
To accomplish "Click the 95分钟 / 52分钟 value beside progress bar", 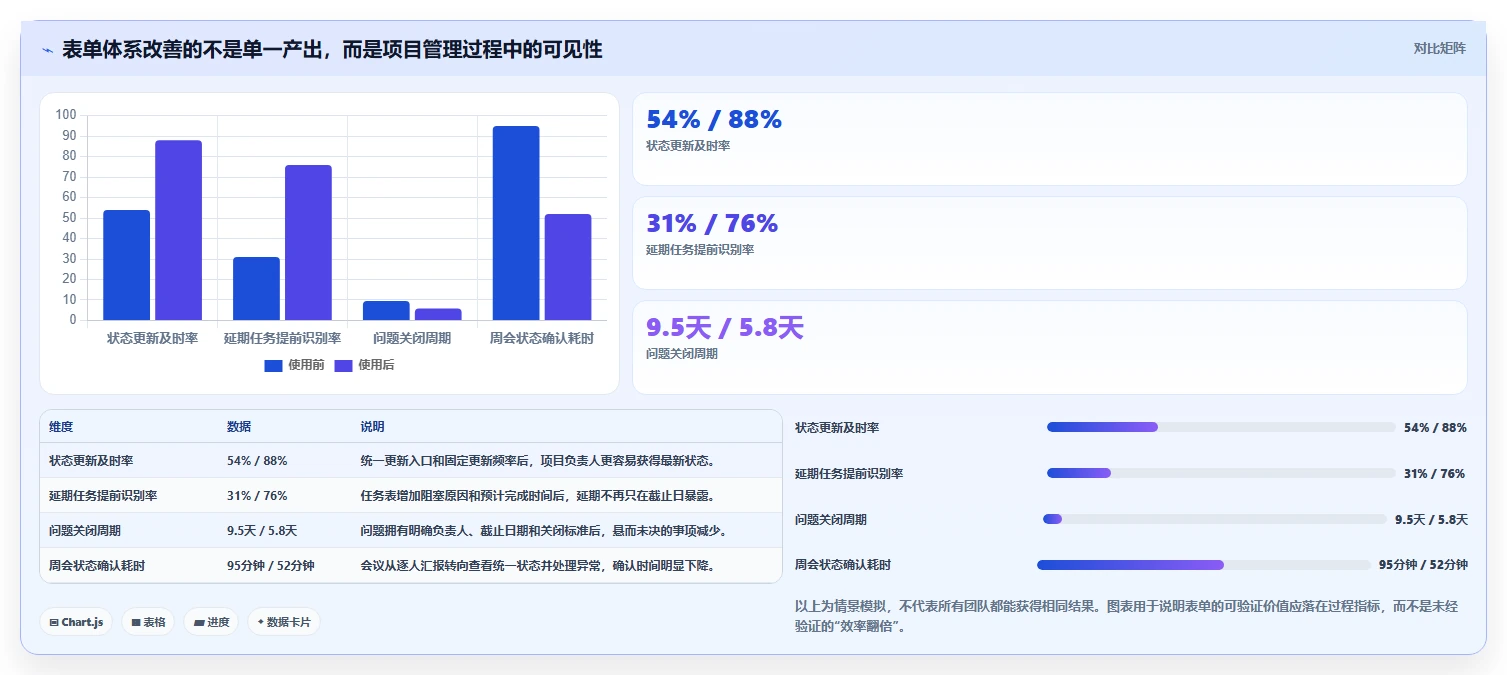I will tap(1423, 565).
